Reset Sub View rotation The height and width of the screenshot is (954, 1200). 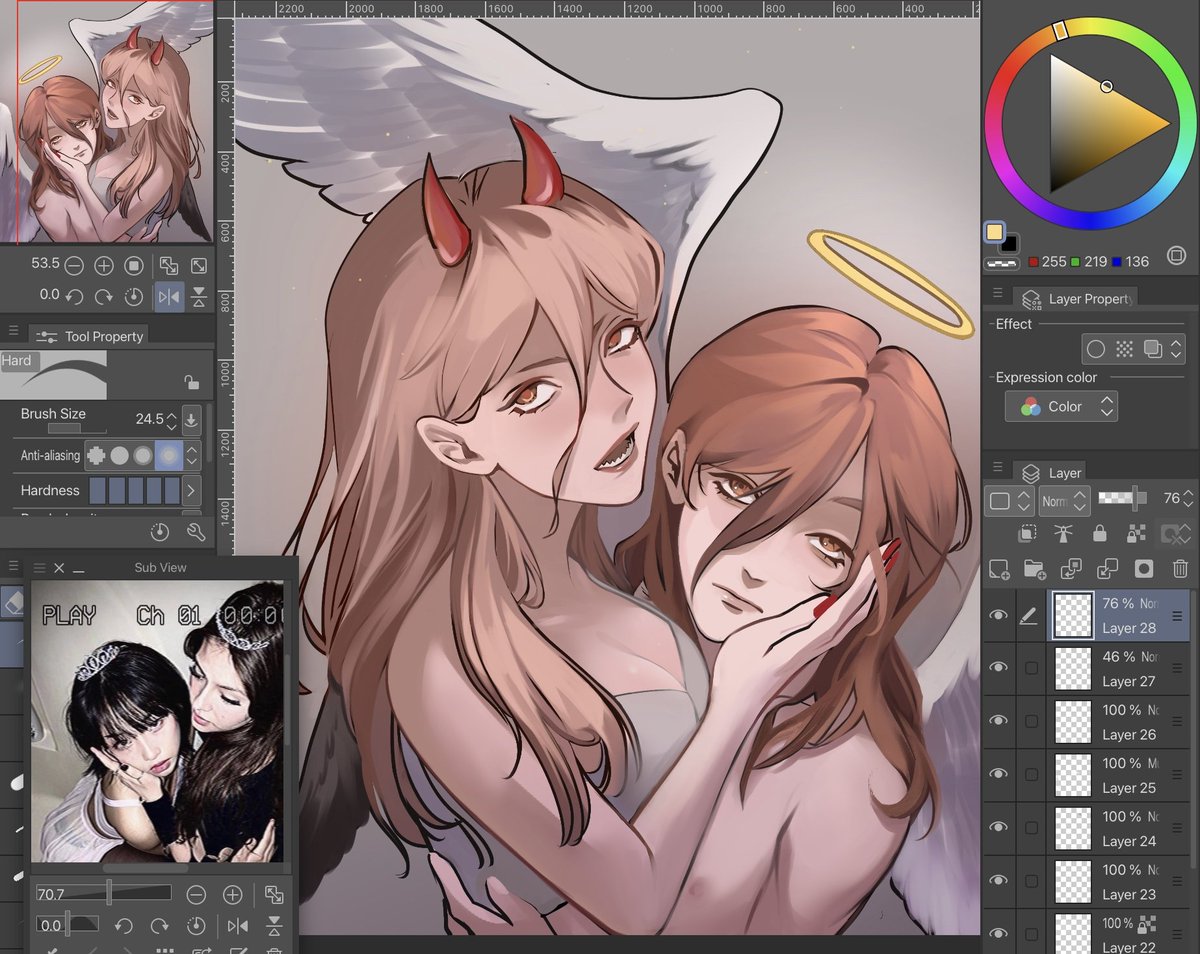pos(197,925)
